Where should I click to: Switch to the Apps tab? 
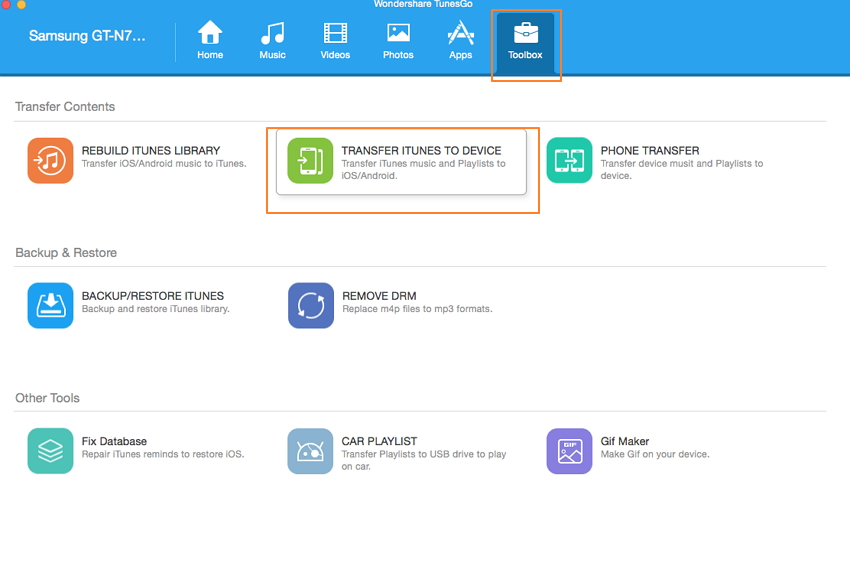[460, 41]
